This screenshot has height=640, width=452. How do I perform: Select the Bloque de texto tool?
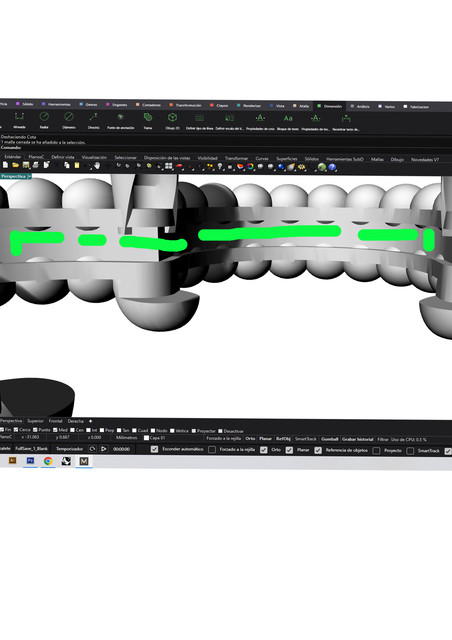[288, 122]
